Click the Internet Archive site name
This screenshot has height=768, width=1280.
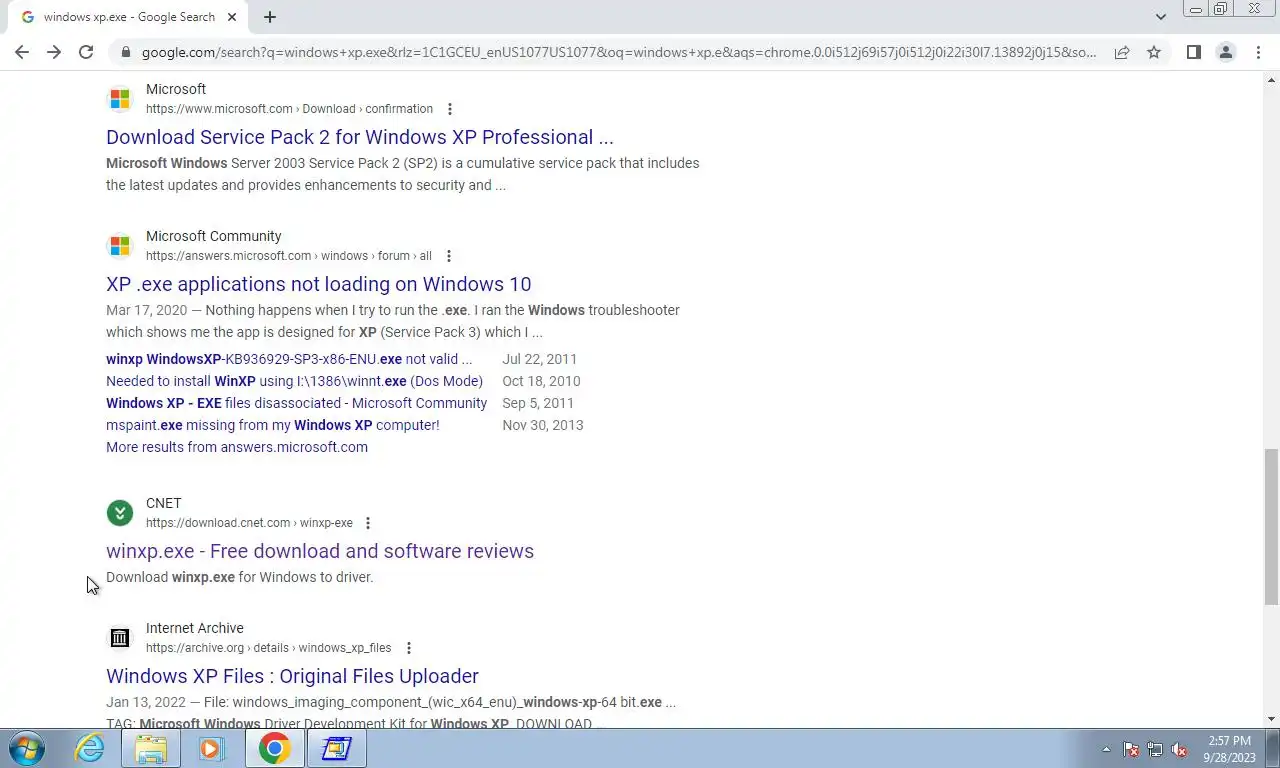coord(195,628)
